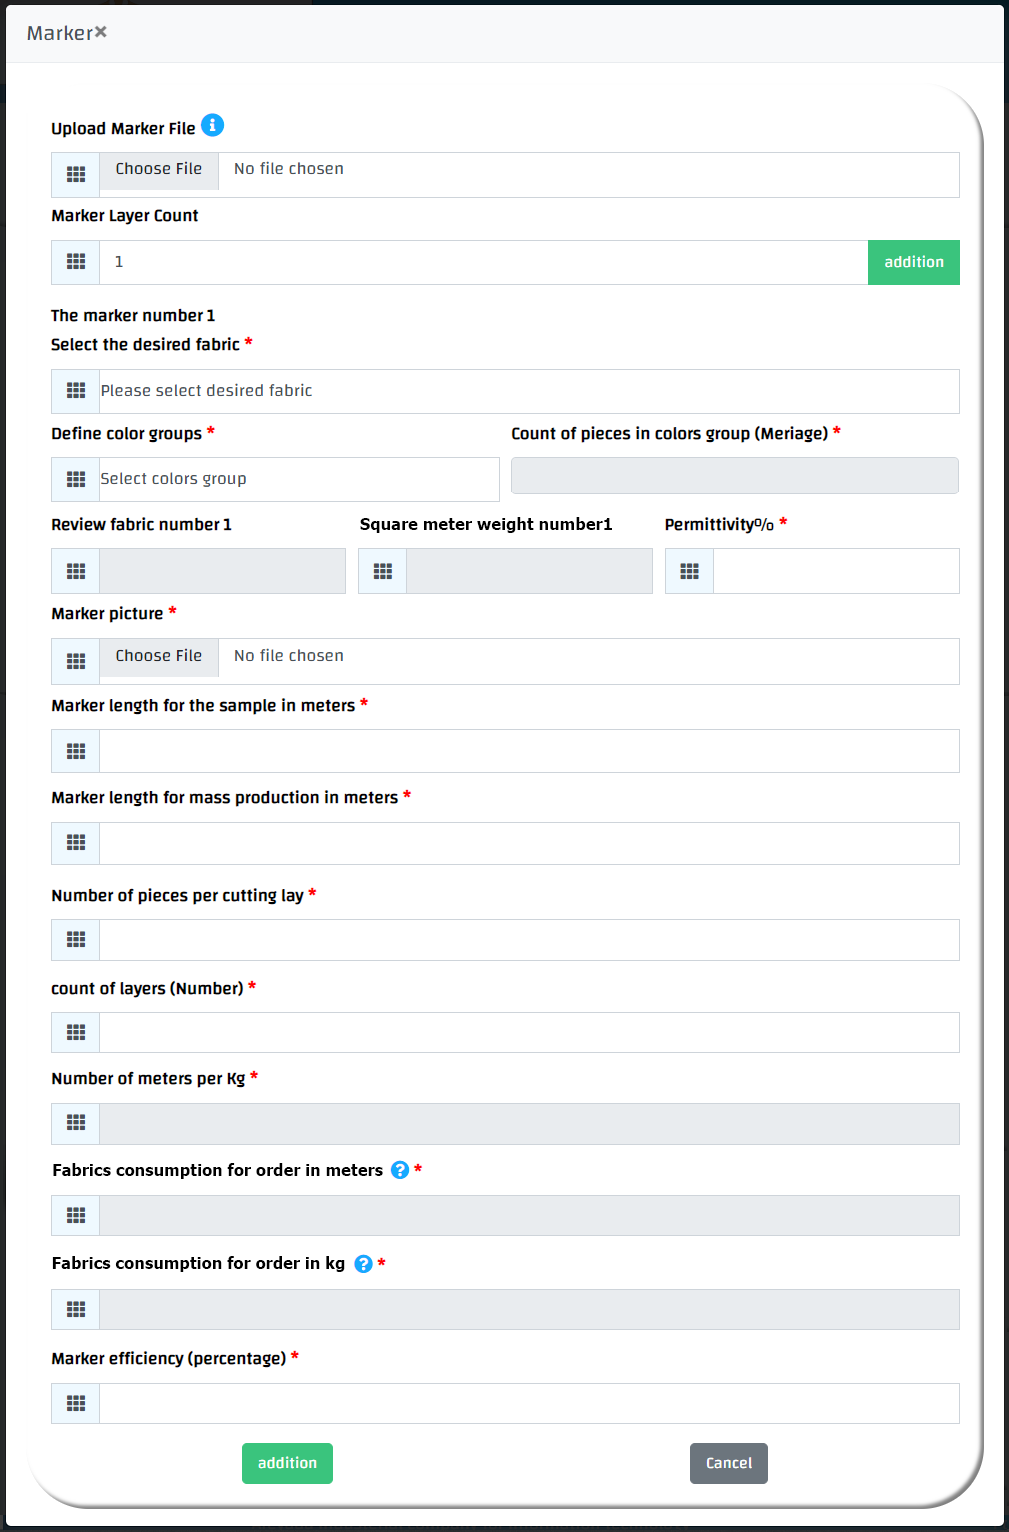
Task: Focus the Marker Layer Count input
Action: click(x=483, y=262)
